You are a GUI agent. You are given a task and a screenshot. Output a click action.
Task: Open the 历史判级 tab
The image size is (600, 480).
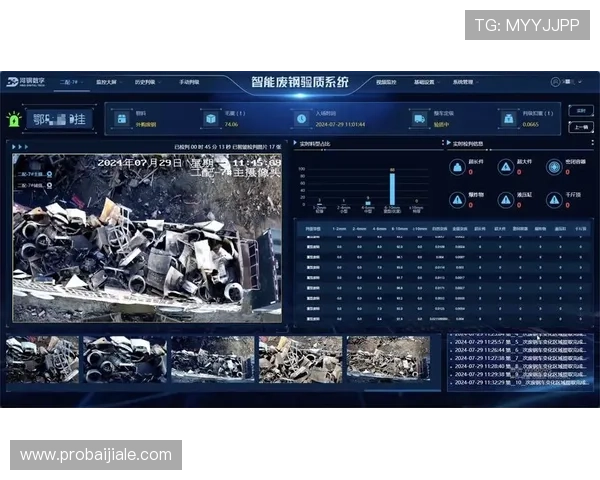(x=148, y=82)
